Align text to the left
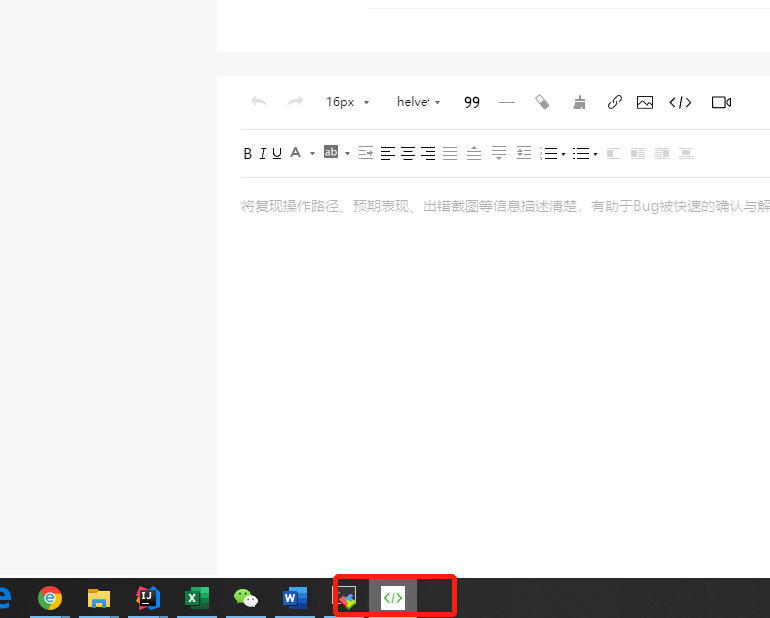Screen dimensions: 770x618 (x=387, y=153)
